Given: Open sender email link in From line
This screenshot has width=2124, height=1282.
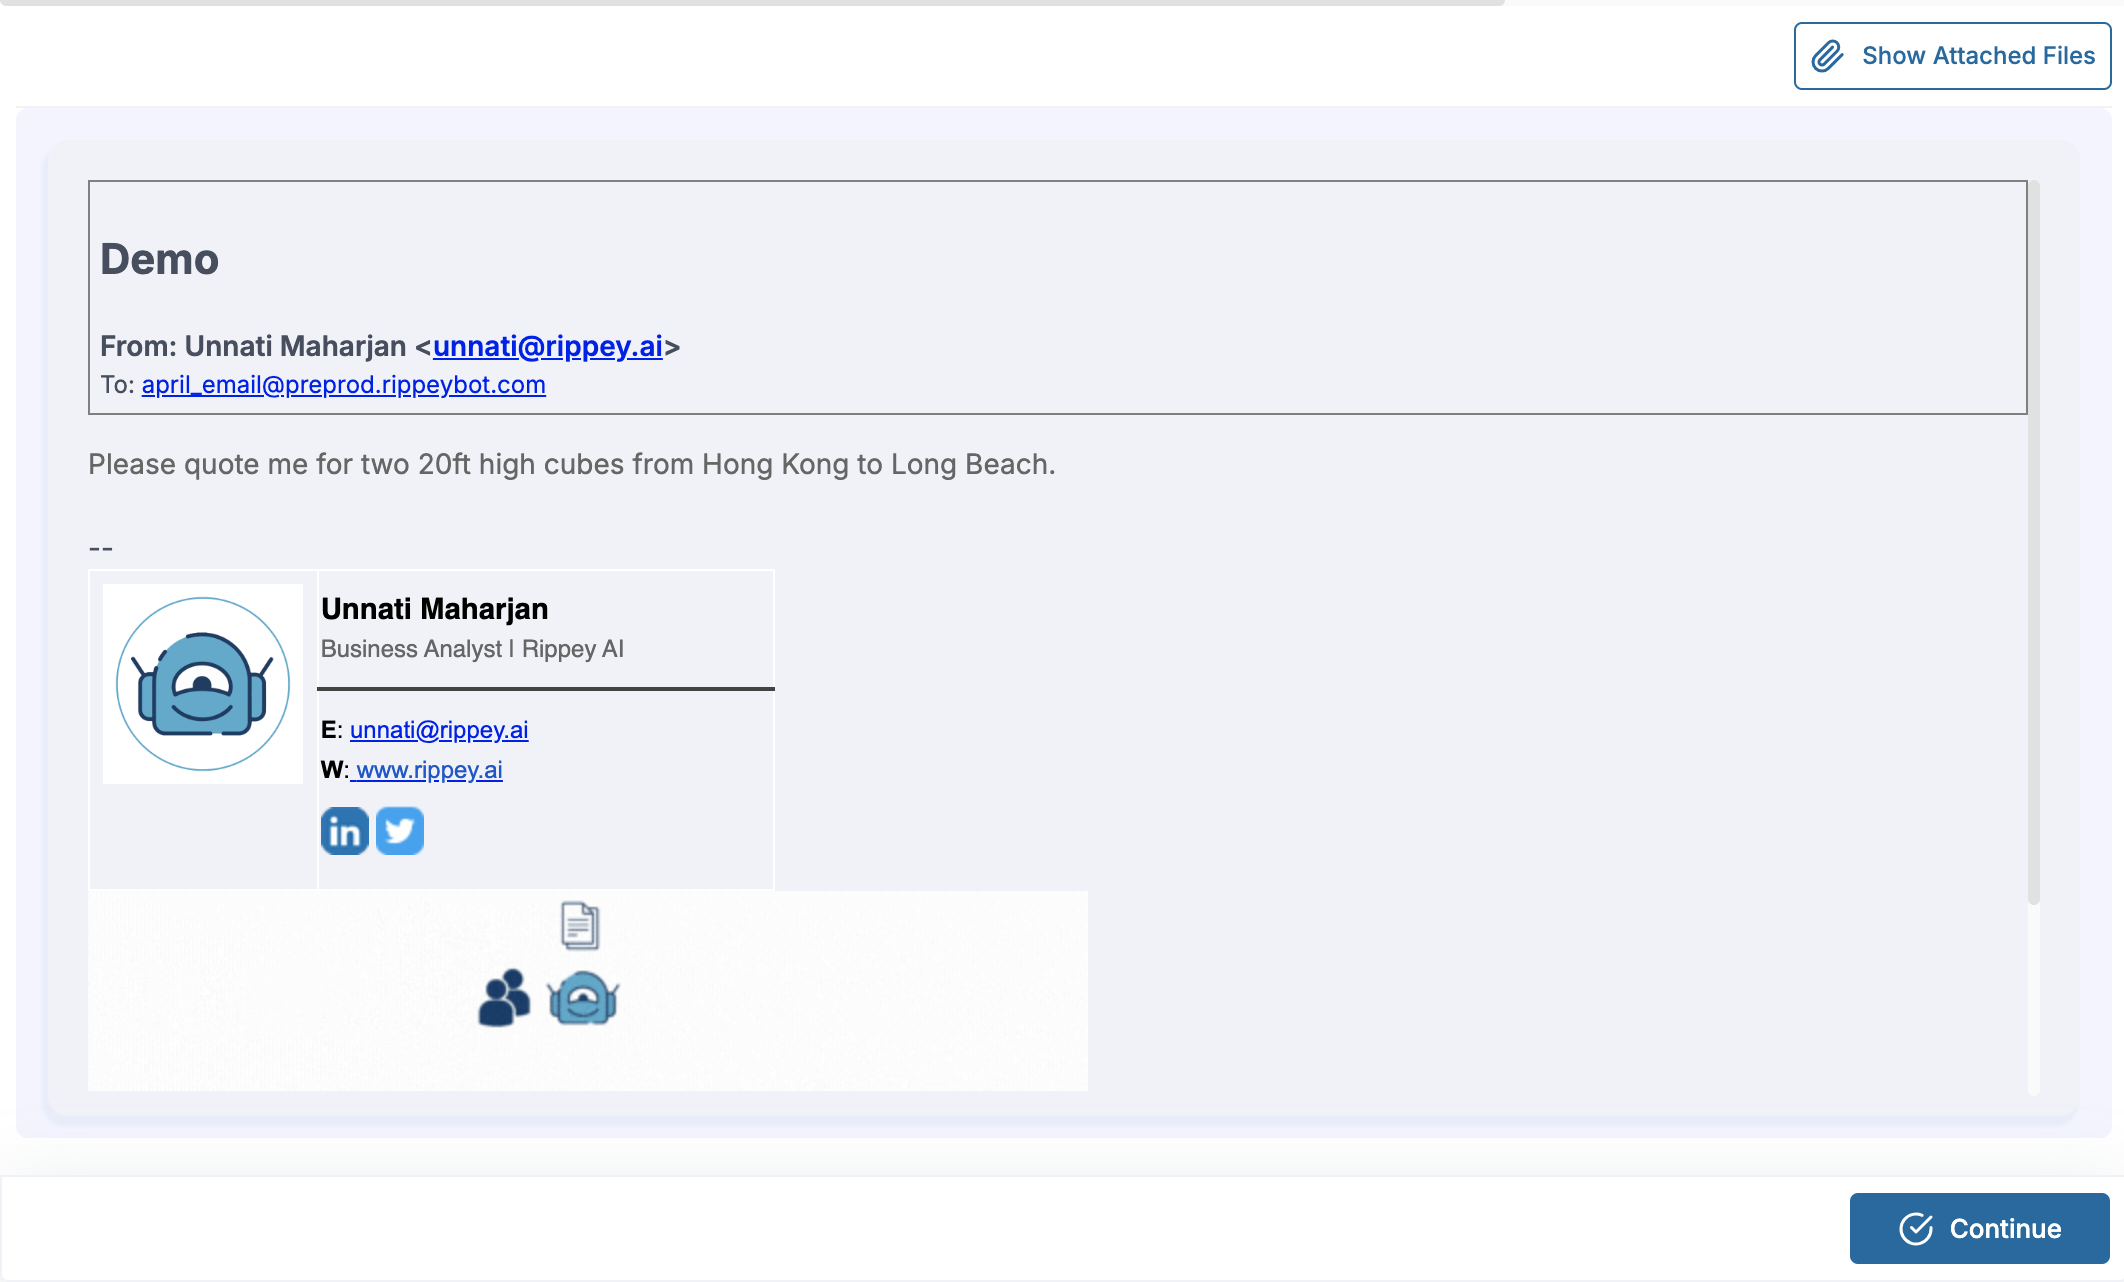Looking at the screenshot, I should (x=547, y=346).
